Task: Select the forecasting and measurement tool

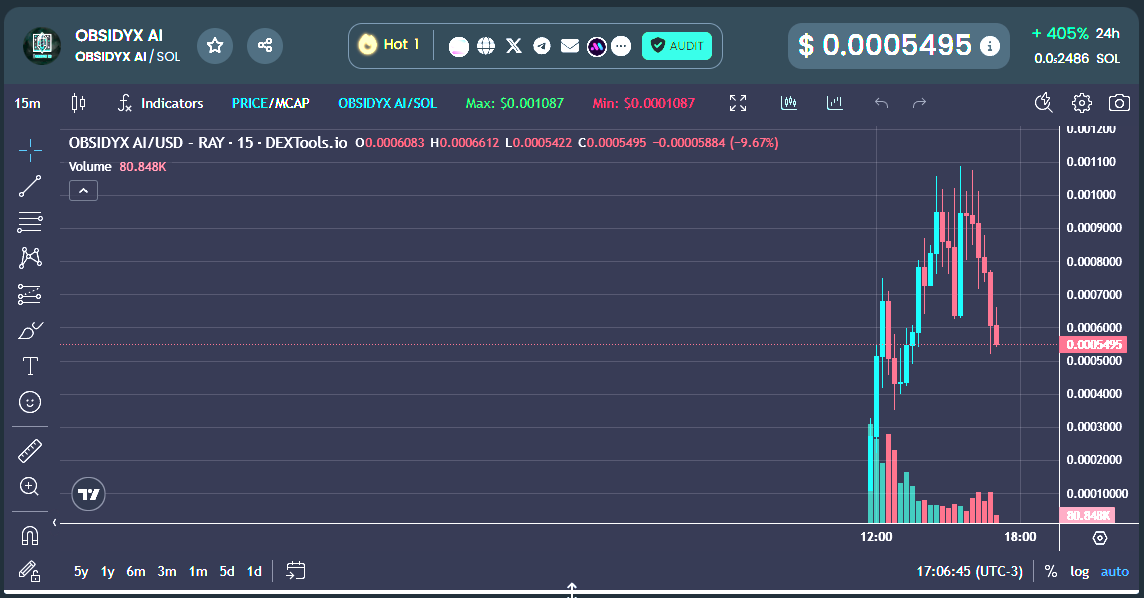Action: pos(30,294)
